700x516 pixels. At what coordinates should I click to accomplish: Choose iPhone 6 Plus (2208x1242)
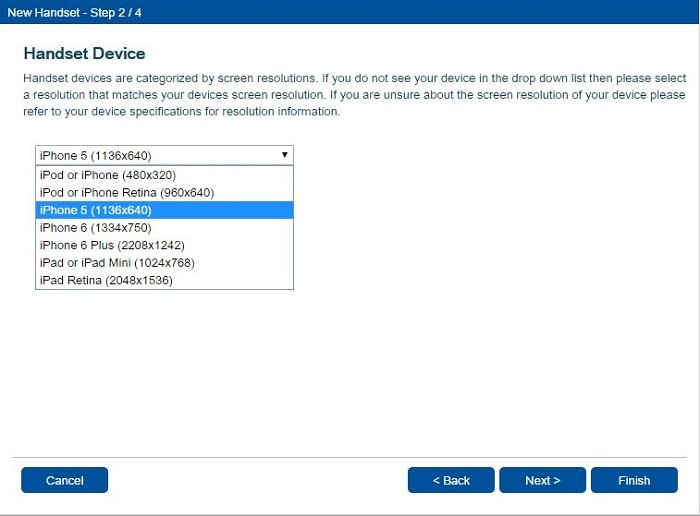point(164,245)
